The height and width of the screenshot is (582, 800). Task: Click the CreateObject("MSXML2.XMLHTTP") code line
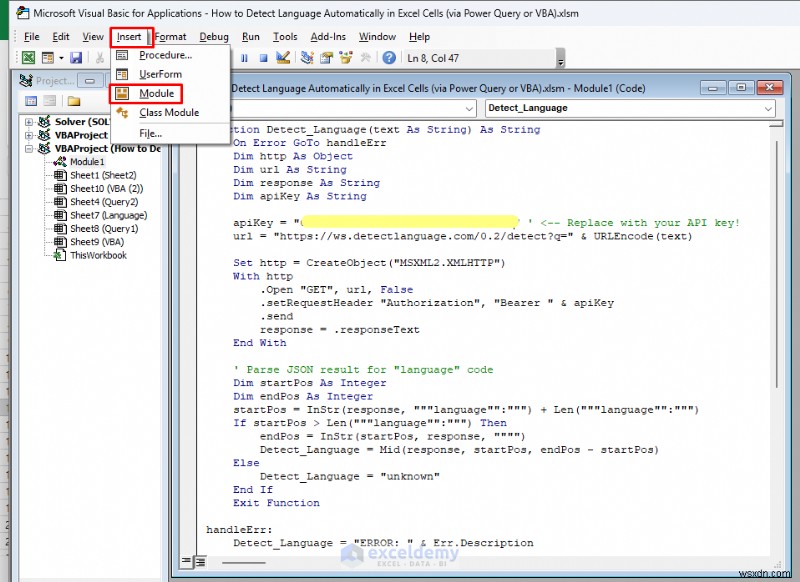pyautogui.click(x=369, y=263)
